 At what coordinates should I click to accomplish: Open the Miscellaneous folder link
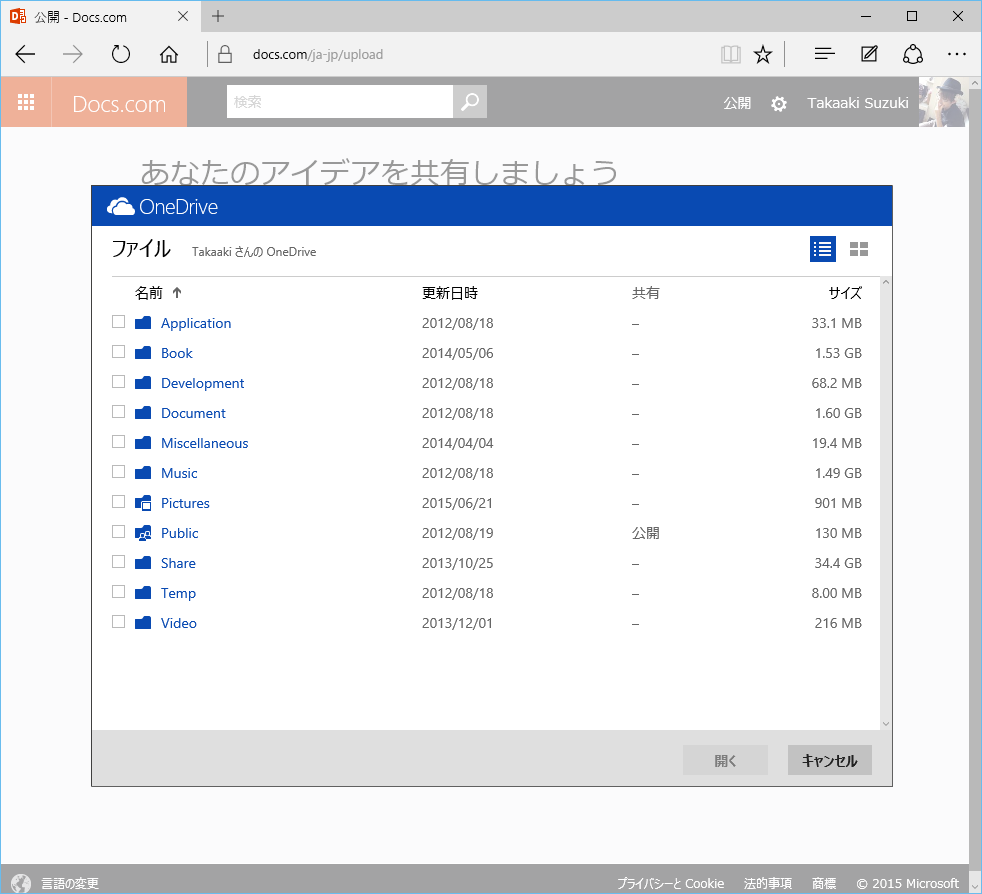tap(204, 443)
